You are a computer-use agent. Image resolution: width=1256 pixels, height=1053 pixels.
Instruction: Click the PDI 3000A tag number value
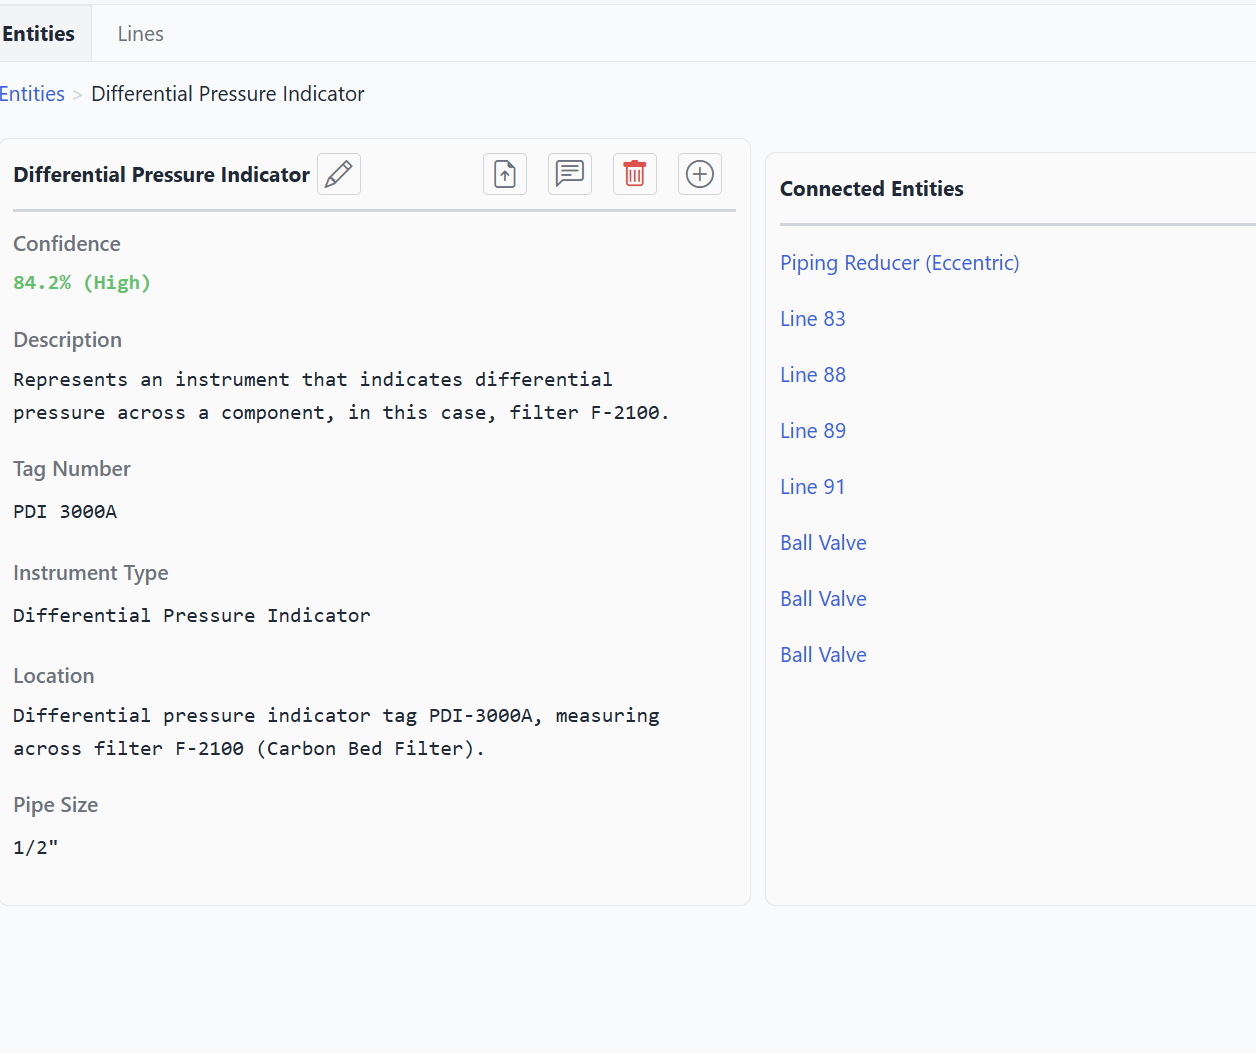[x=65, y=512]
